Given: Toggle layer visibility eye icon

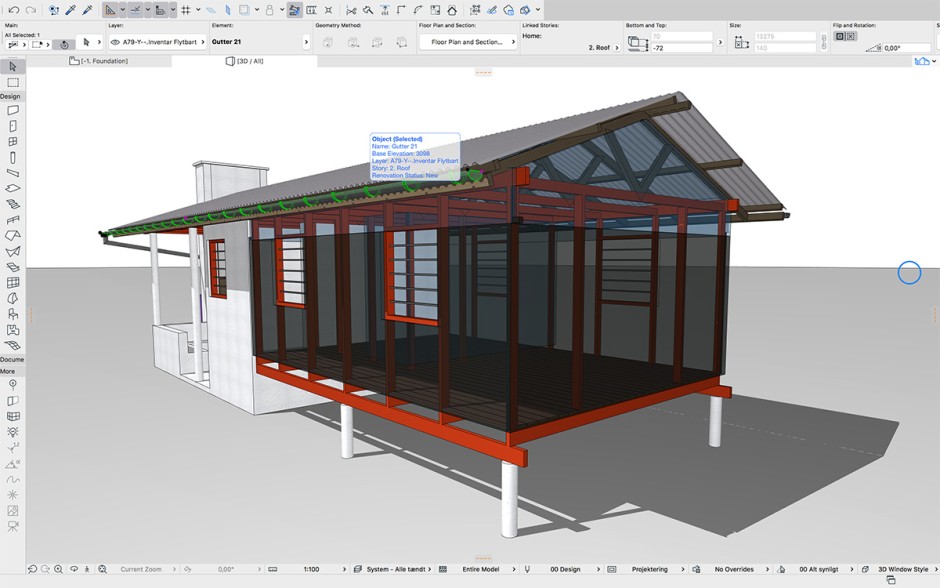Looking at the screenshot, I should [115, 43].
